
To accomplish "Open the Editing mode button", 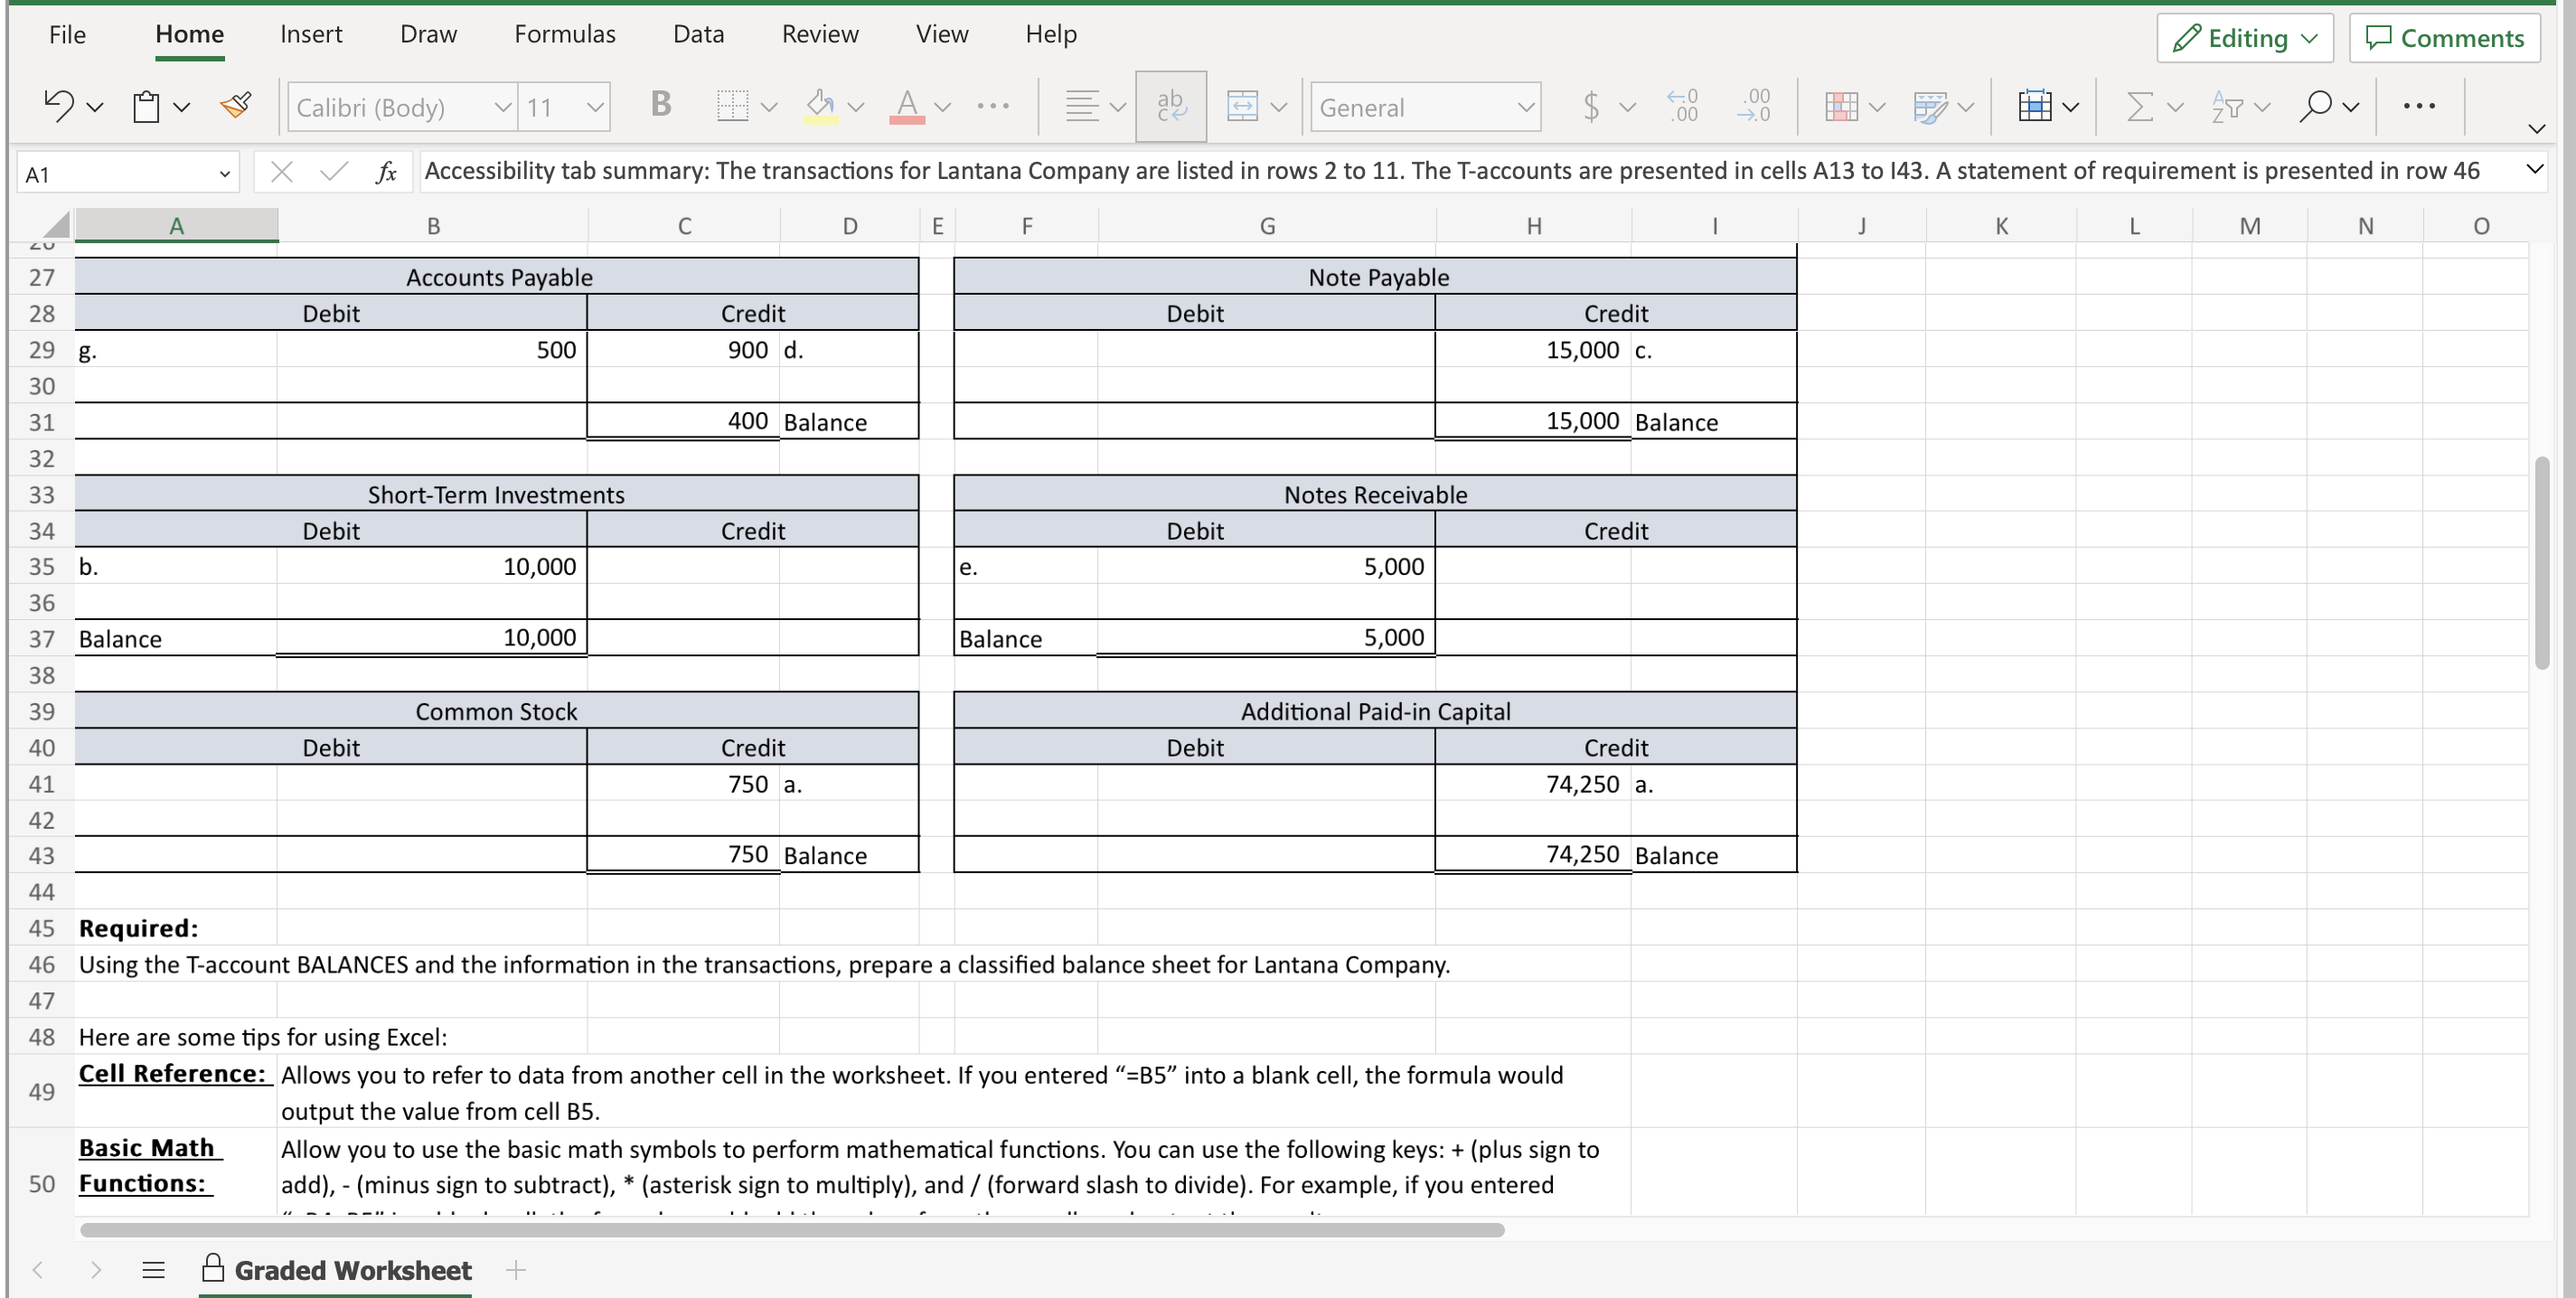I will pos(2244,38).
